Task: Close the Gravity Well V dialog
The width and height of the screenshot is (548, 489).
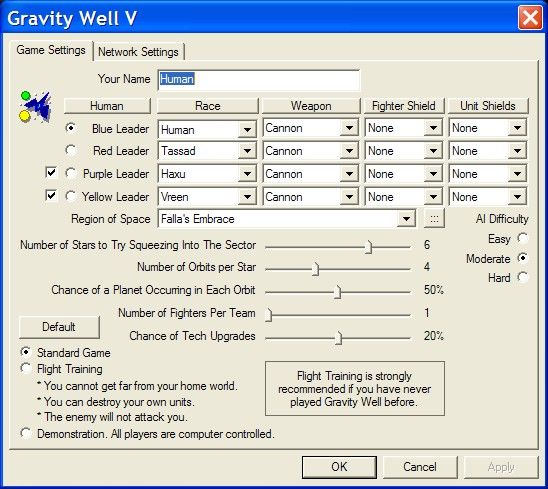Action: tap(530, 17)
